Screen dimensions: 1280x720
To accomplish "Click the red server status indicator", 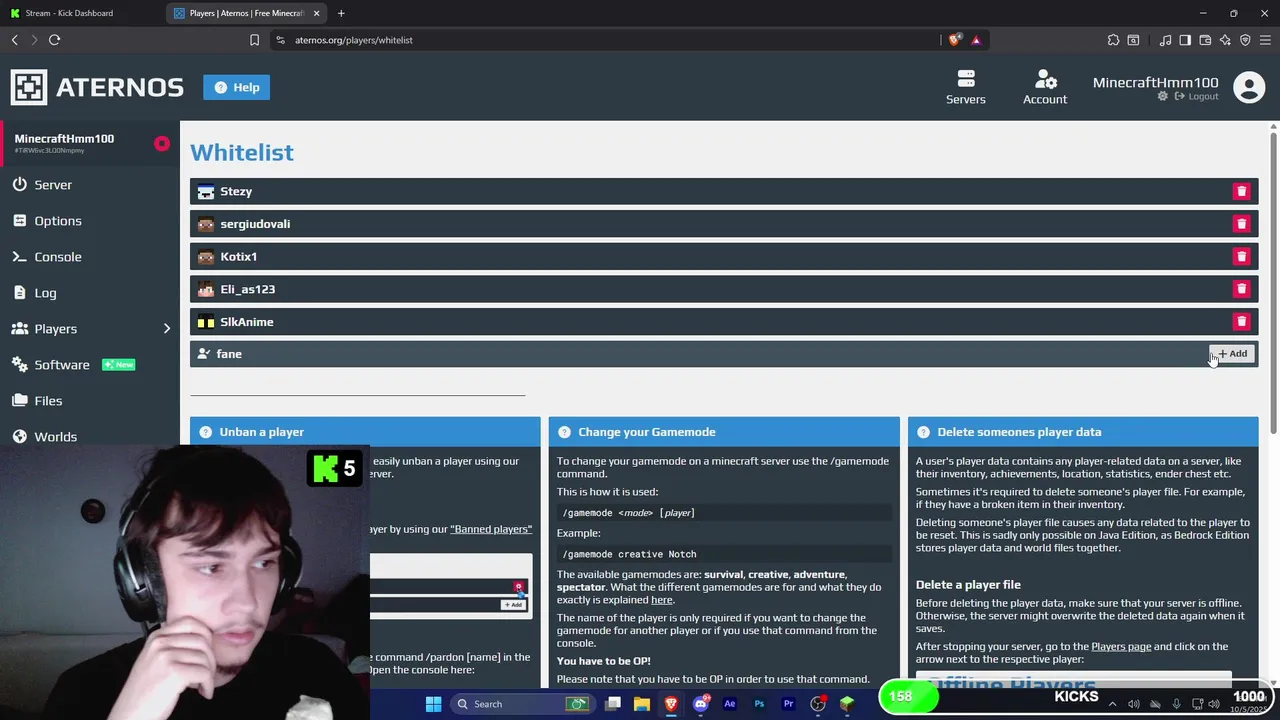I will (x=162, y=144).
